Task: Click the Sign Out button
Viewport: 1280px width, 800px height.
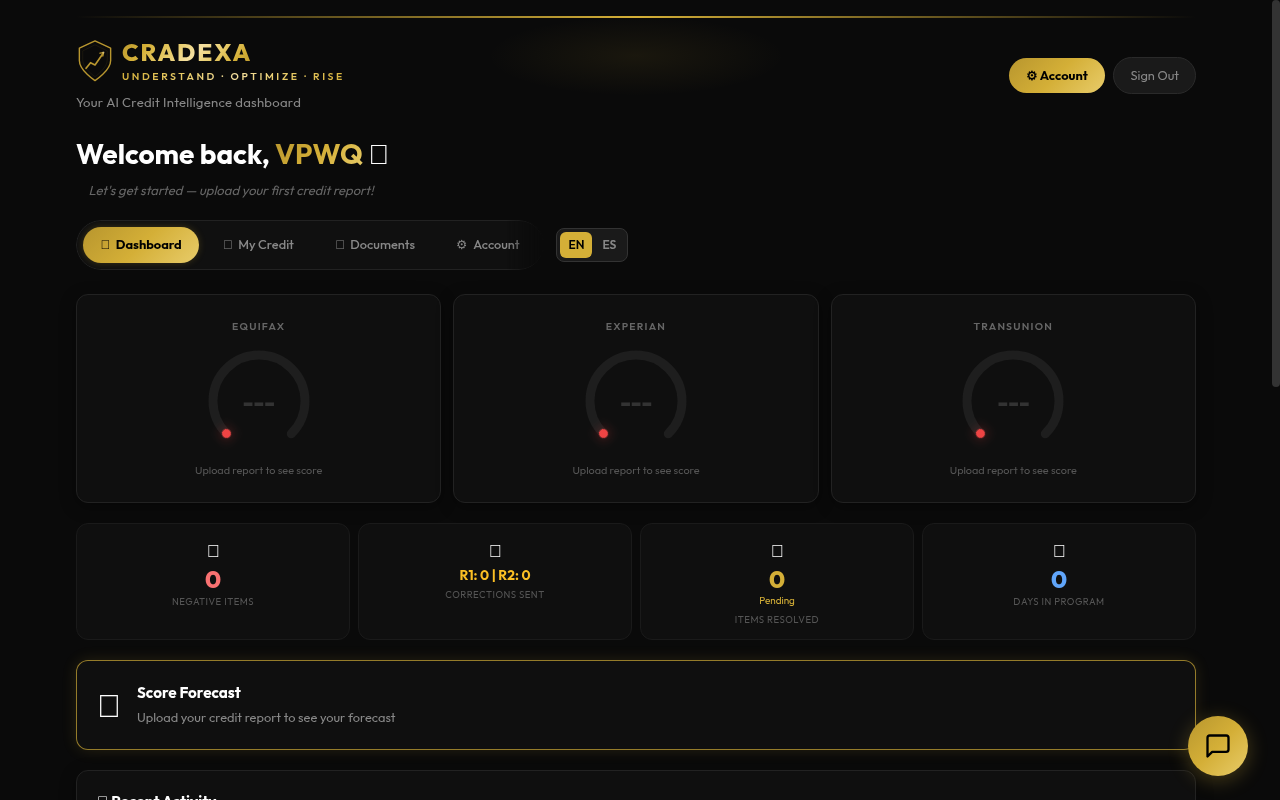Action: pos(1154,76)
